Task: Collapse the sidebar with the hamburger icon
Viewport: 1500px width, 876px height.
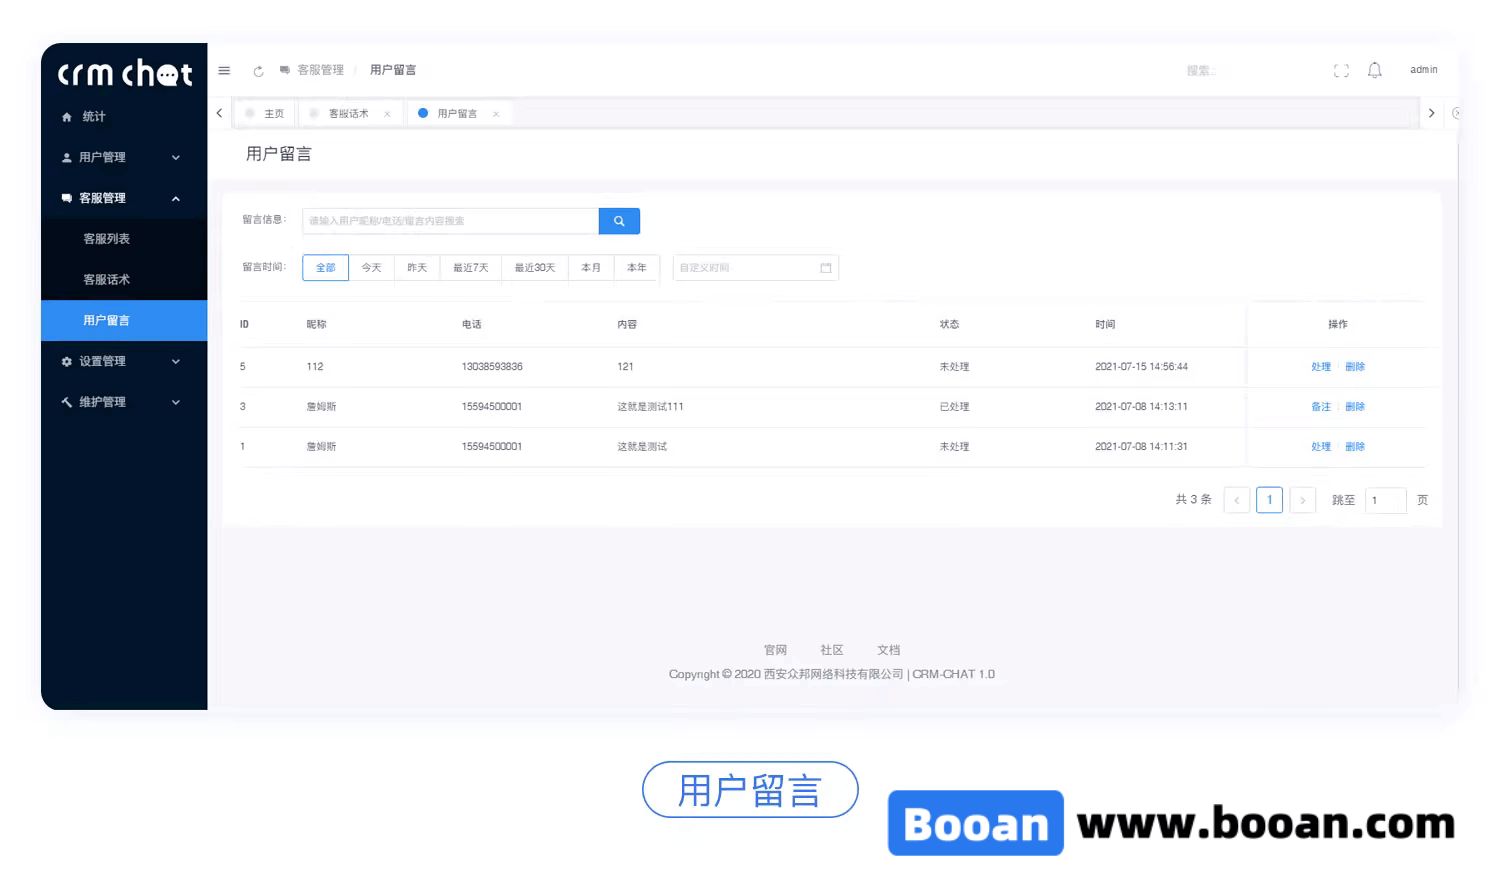Action: 224,70
